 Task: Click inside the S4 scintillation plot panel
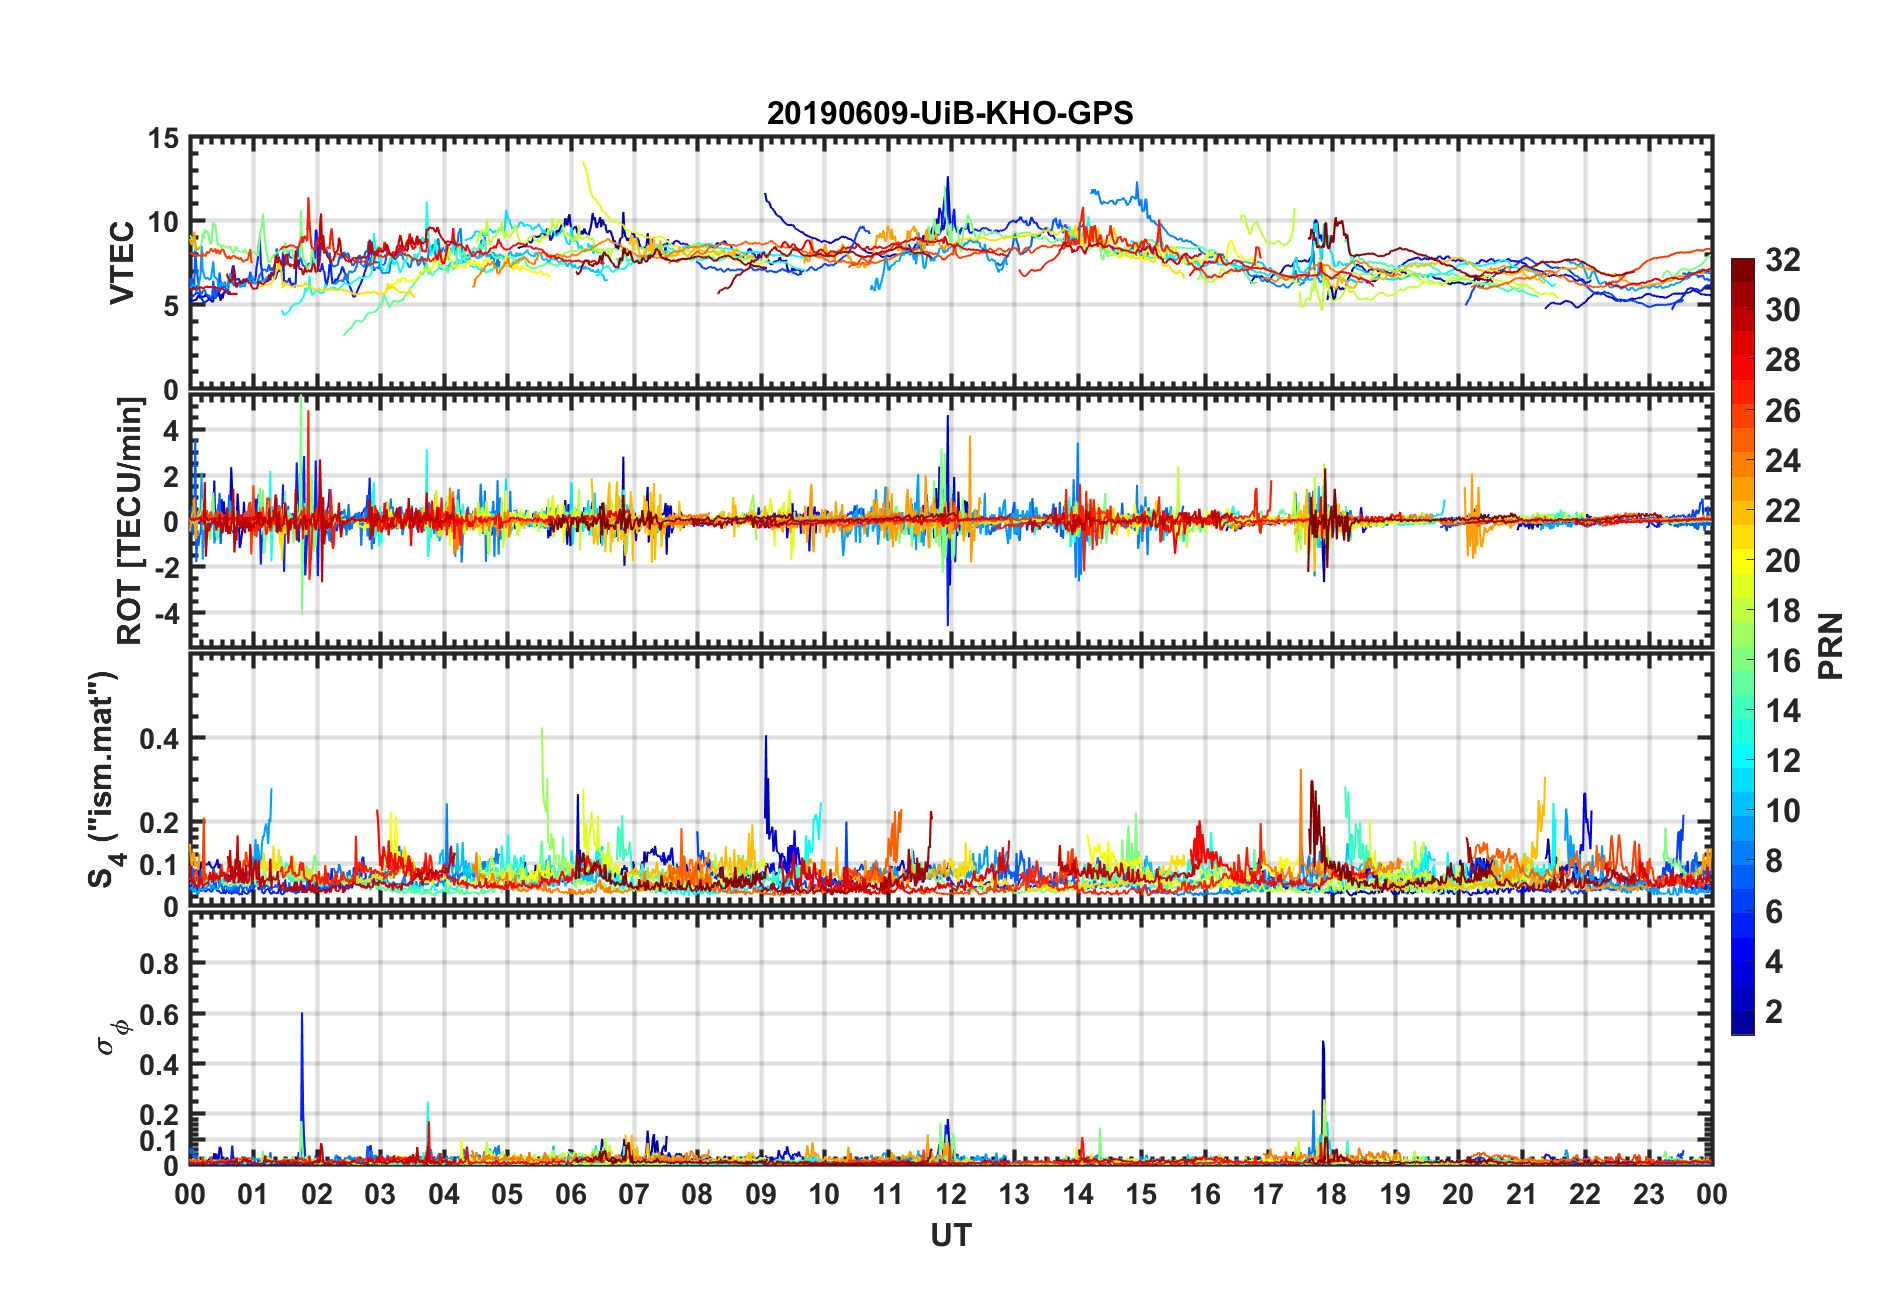click(951, 780)
